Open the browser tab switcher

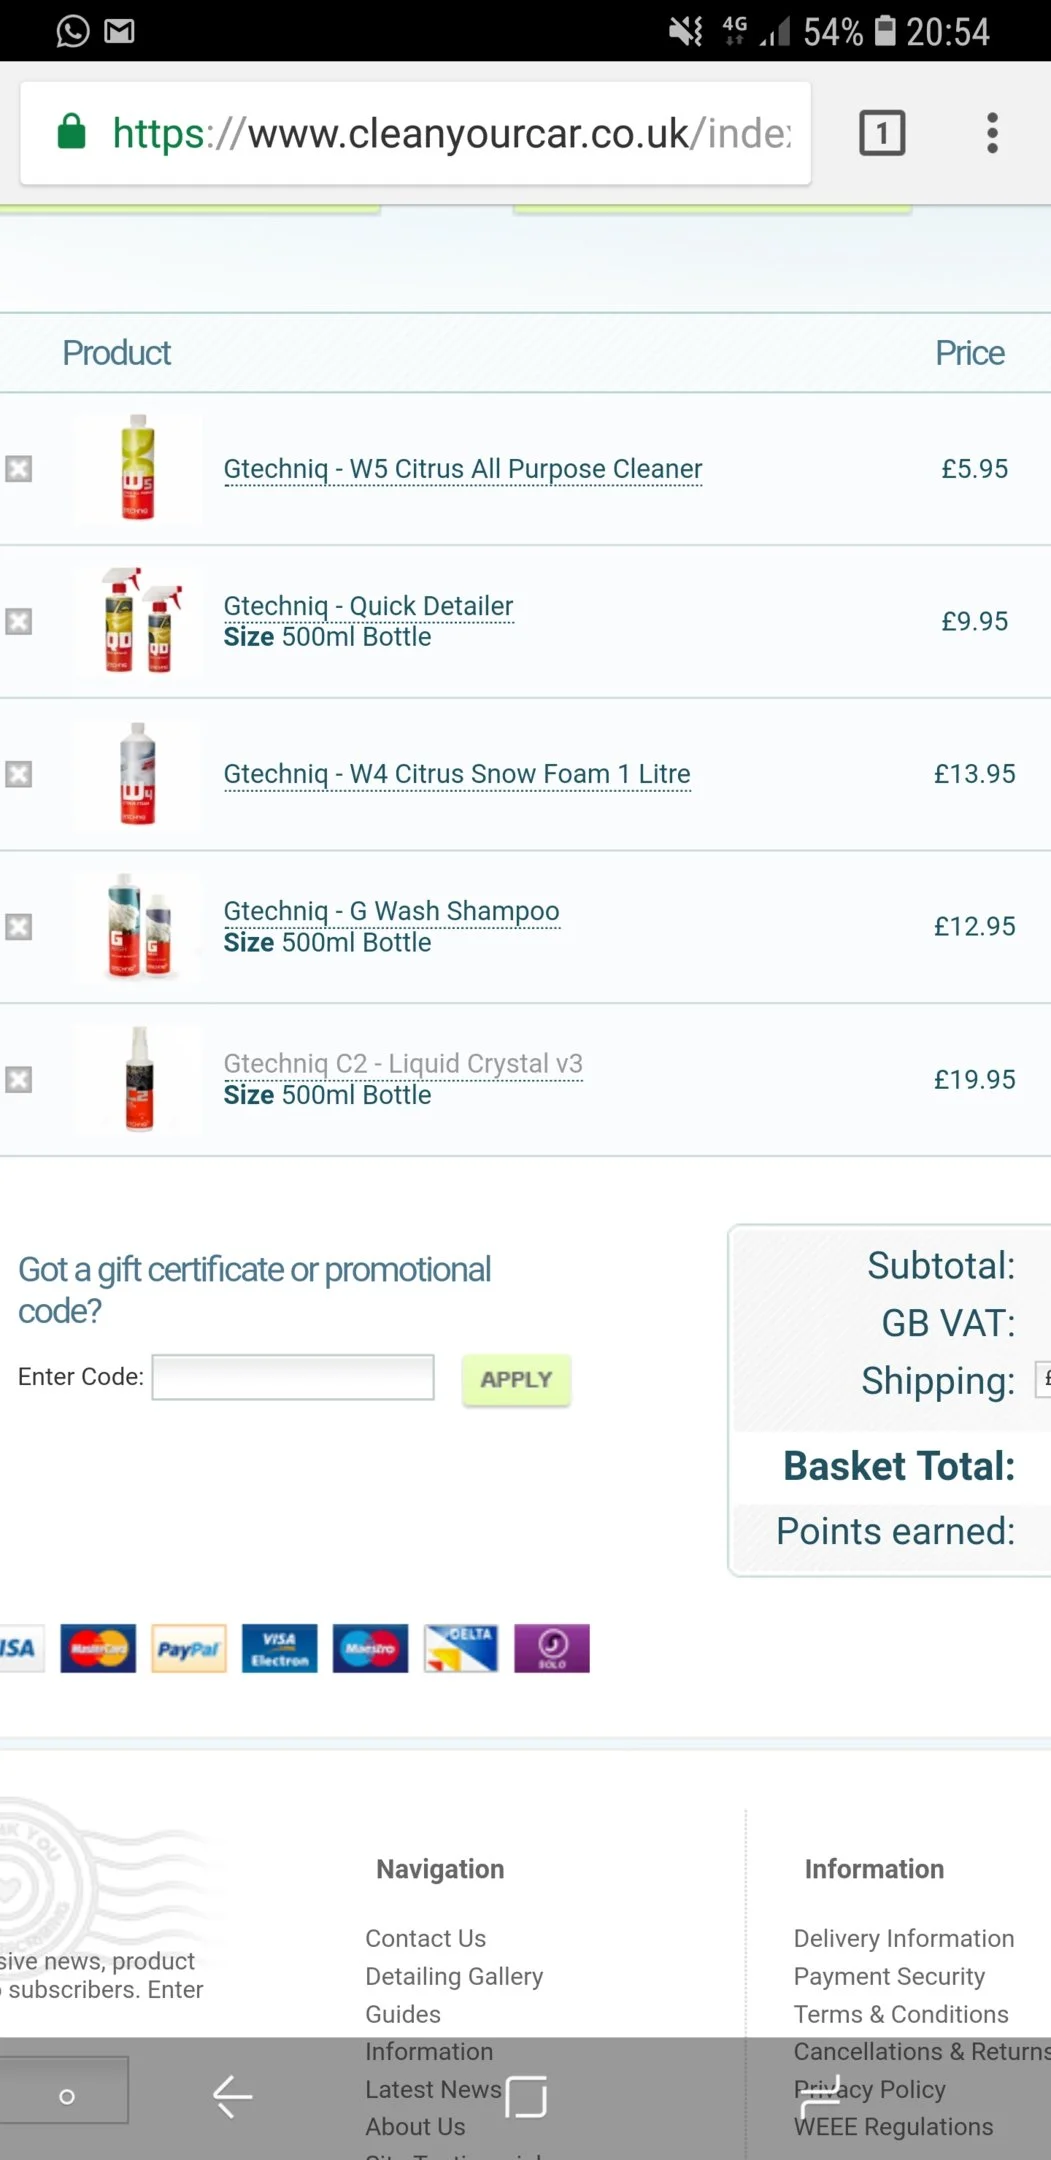(882, 133)
